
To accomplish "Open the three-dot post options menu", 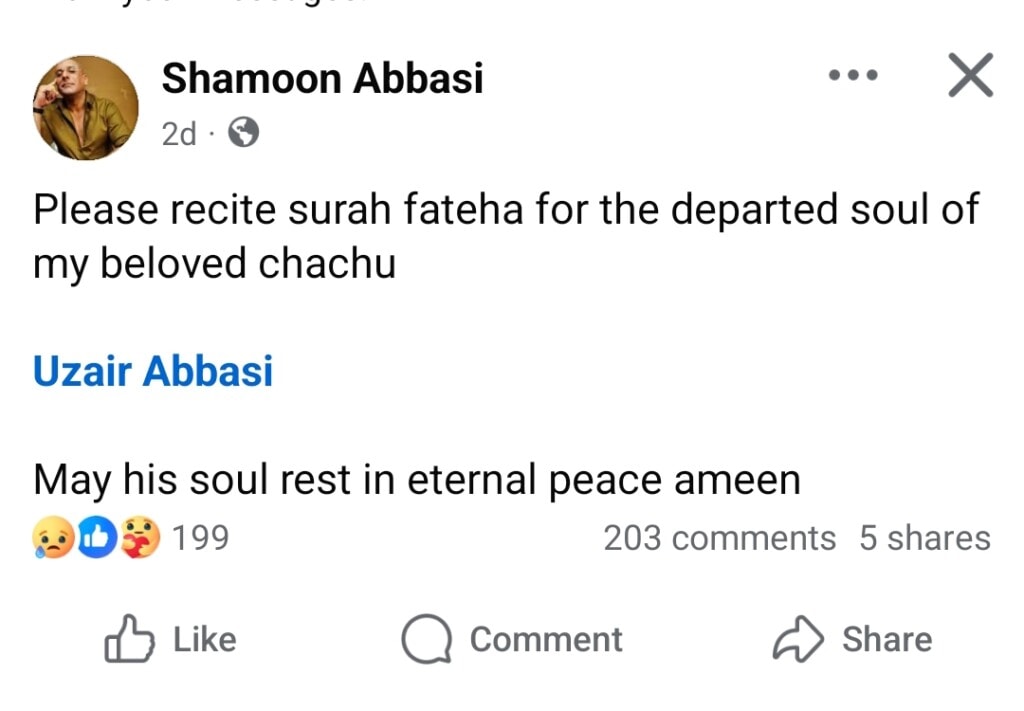I will [854, 74].
